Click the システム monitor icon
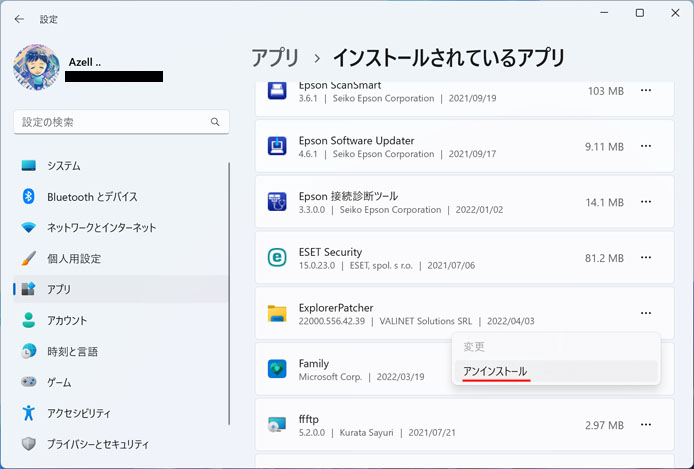 (29, 165)
